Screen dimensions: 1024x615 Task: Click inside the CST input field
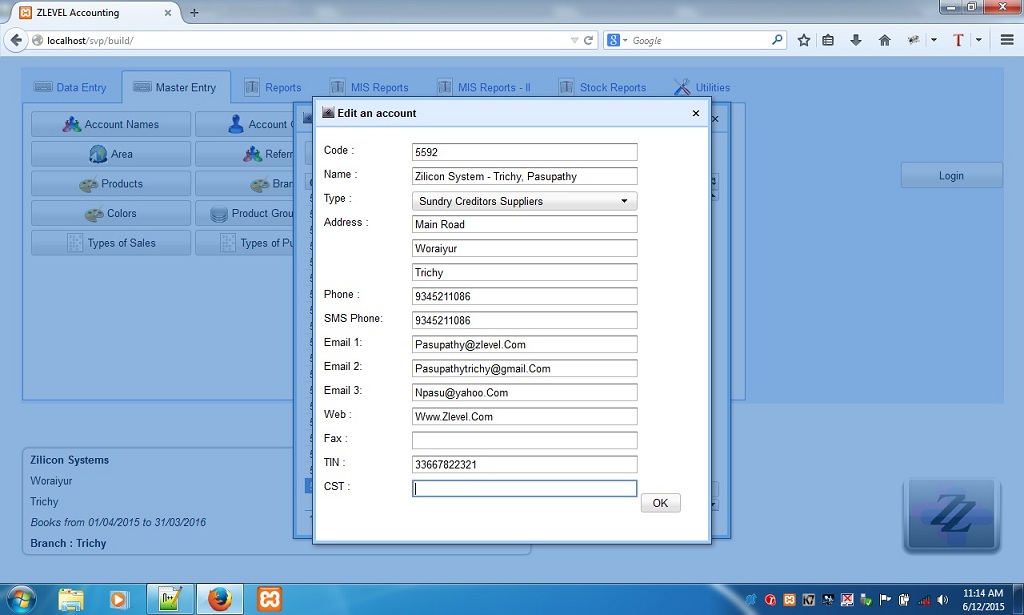point(524,487)
